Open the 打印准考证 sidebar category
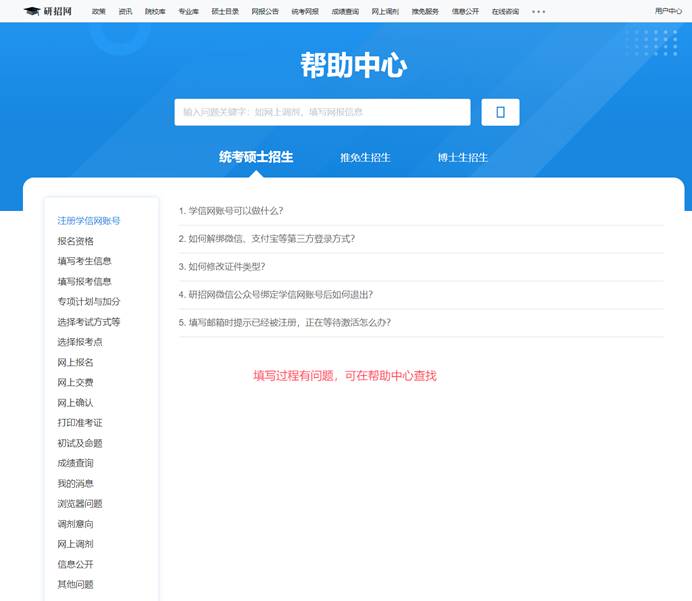 [80, 423]
